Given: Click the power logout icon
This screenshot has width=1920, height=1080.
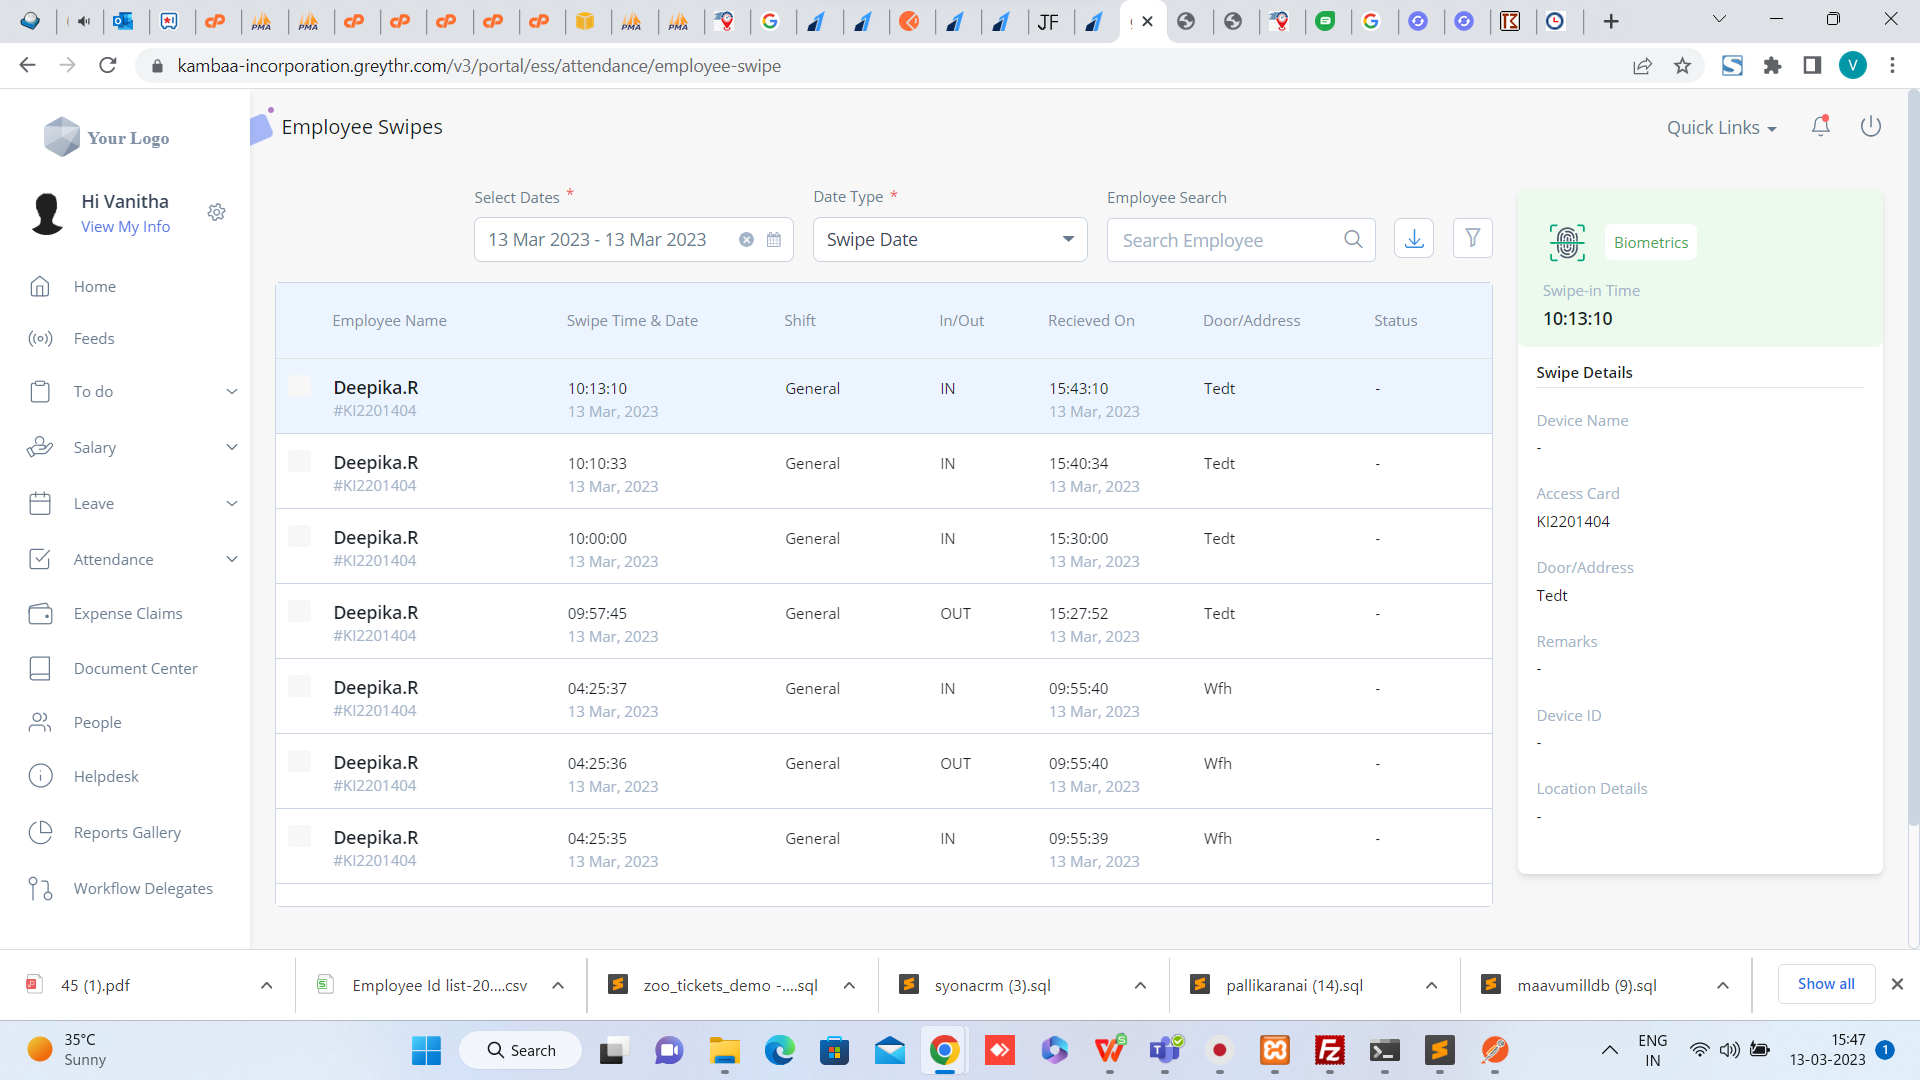Looking at the screenshot, I should click(x=1870, y=127).
